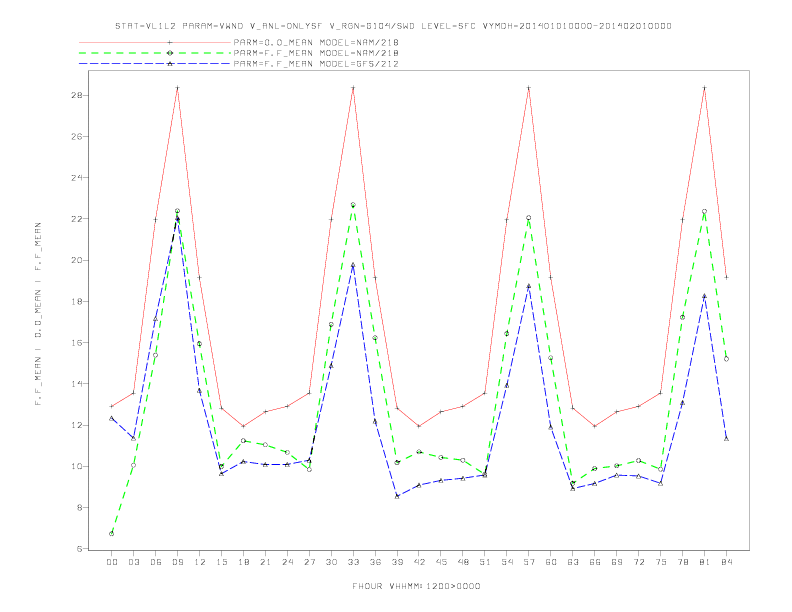Click the x-axis hour label 09
This screenshot has height=612, width=792.
[177, 562]
